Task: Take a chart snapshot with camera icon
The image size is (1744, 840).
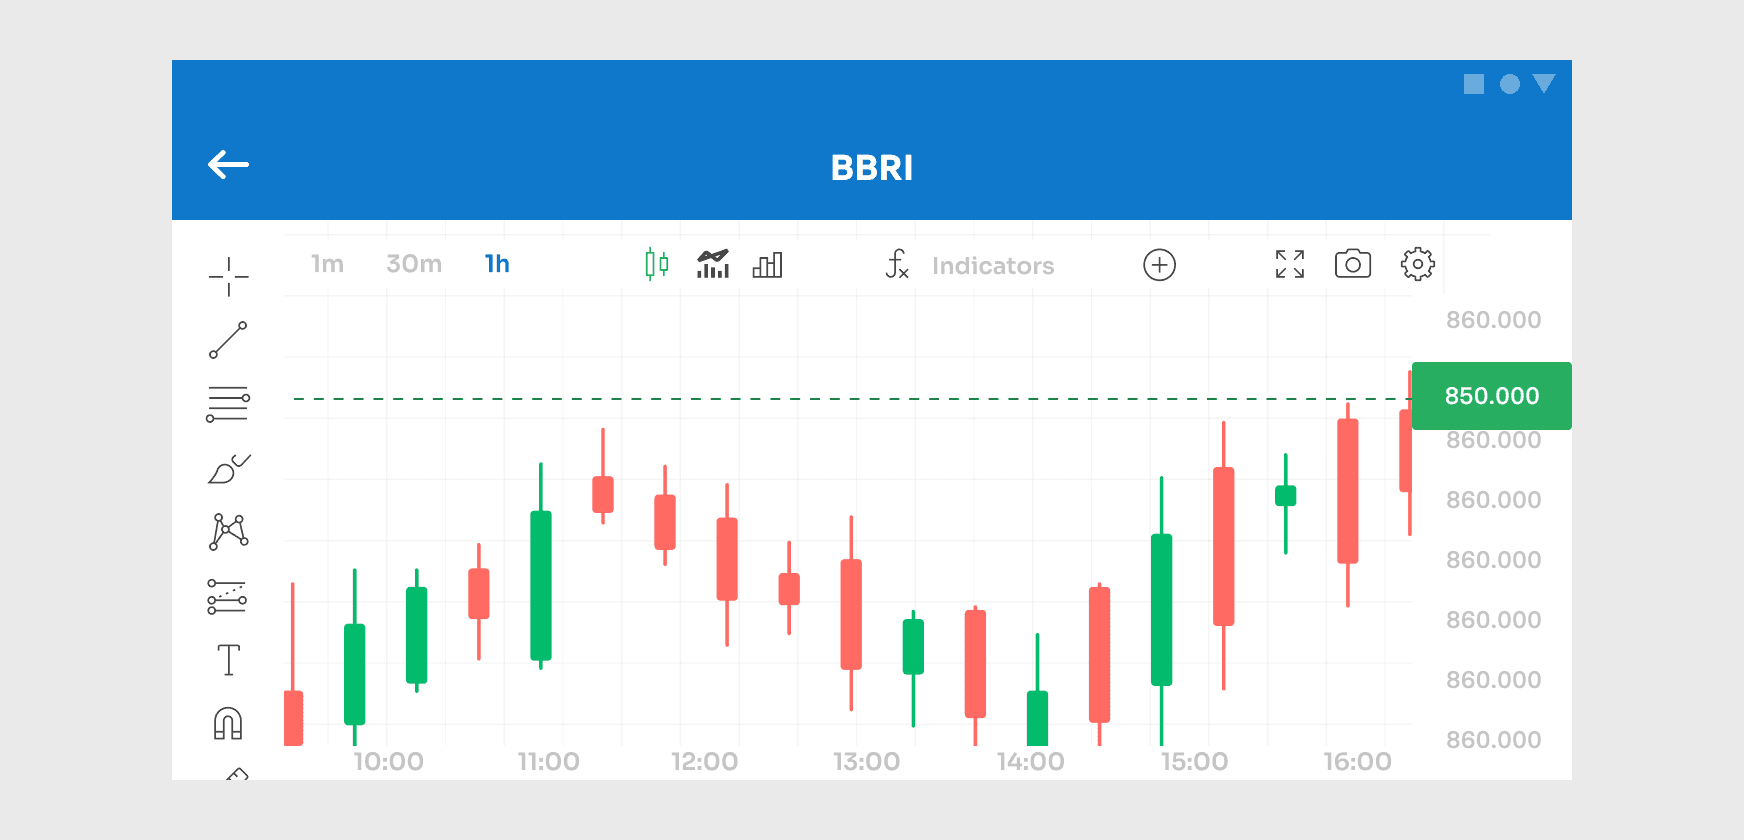Action: point(1353,264)
